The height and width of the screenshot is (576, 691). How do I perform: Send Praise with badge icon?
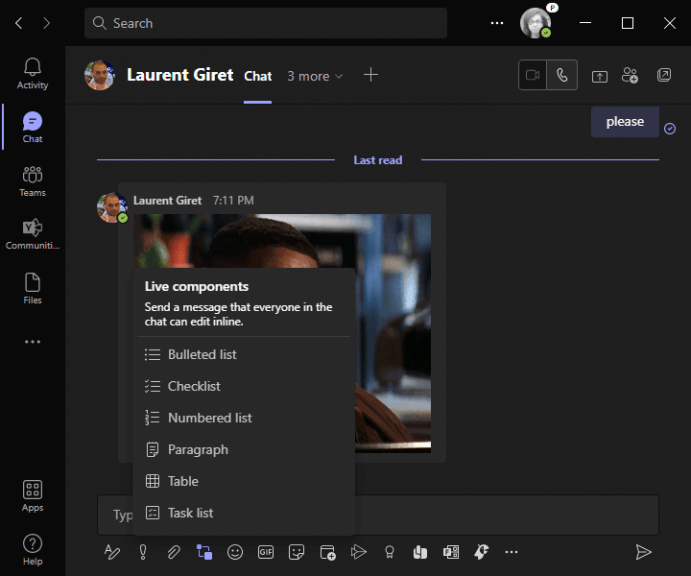pyautogui.click(x=389, y=552)
